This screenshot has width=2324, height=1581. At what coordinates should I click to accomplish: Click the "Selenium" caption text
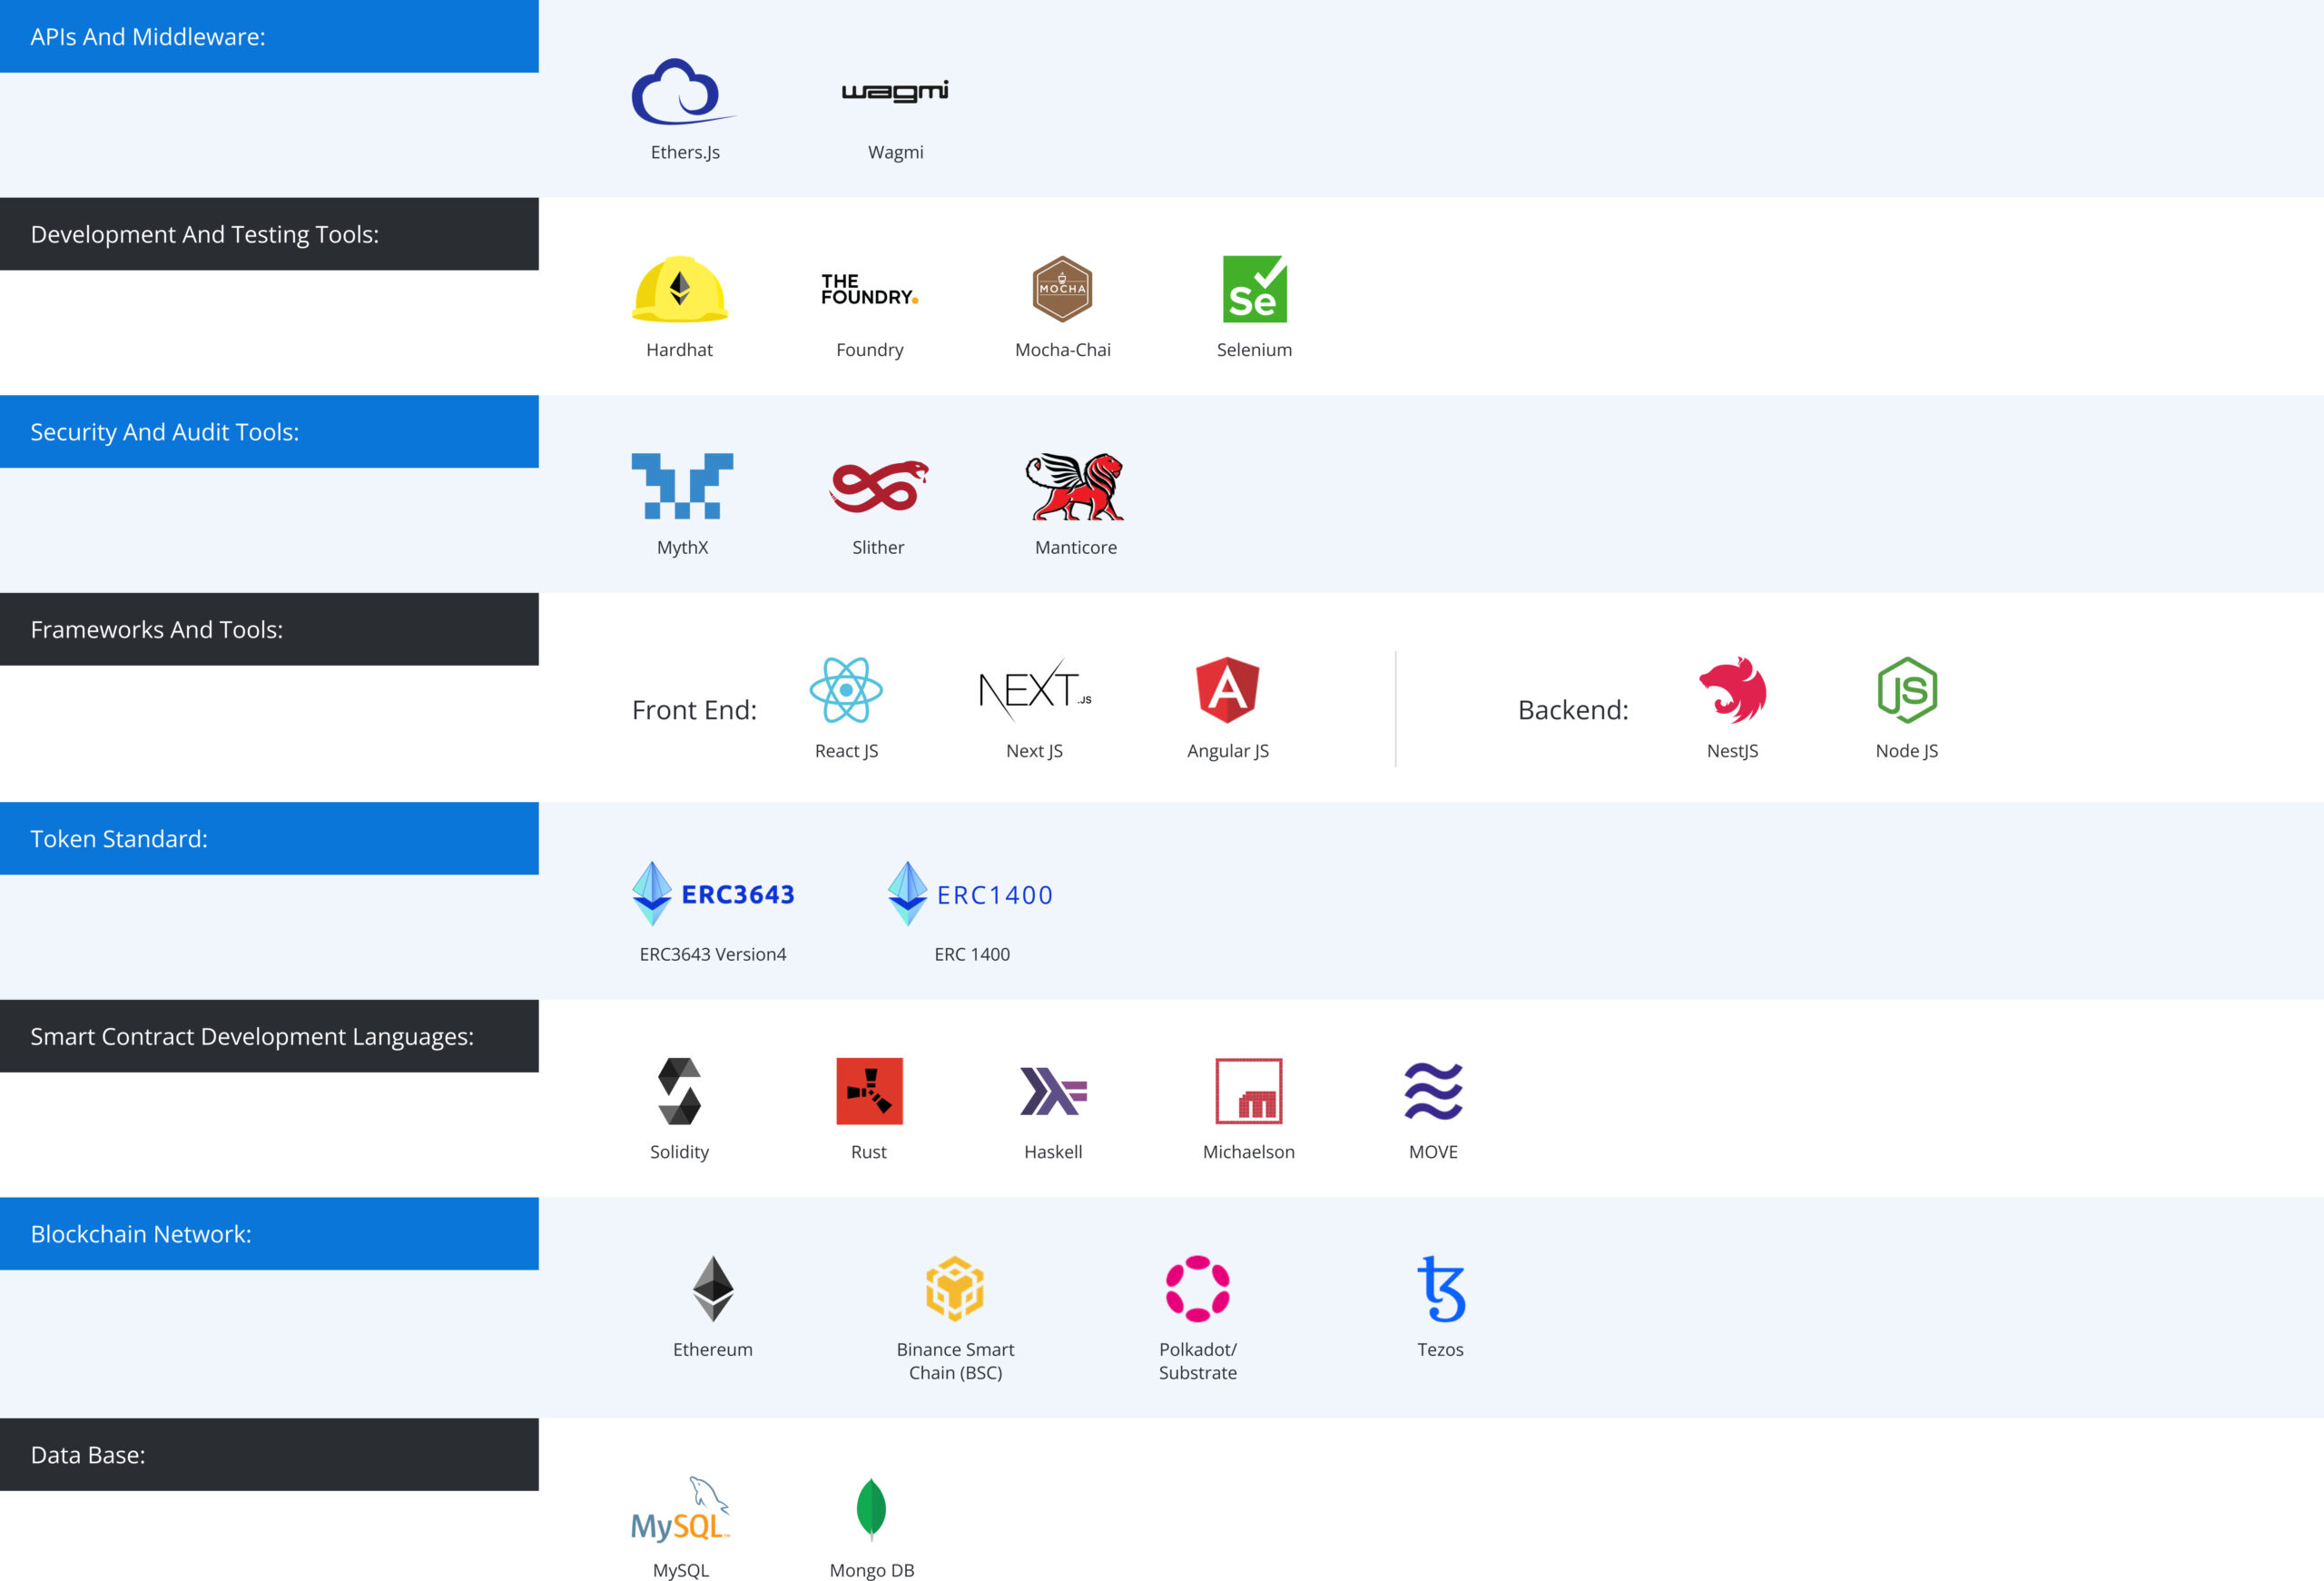coord(1255,350)
